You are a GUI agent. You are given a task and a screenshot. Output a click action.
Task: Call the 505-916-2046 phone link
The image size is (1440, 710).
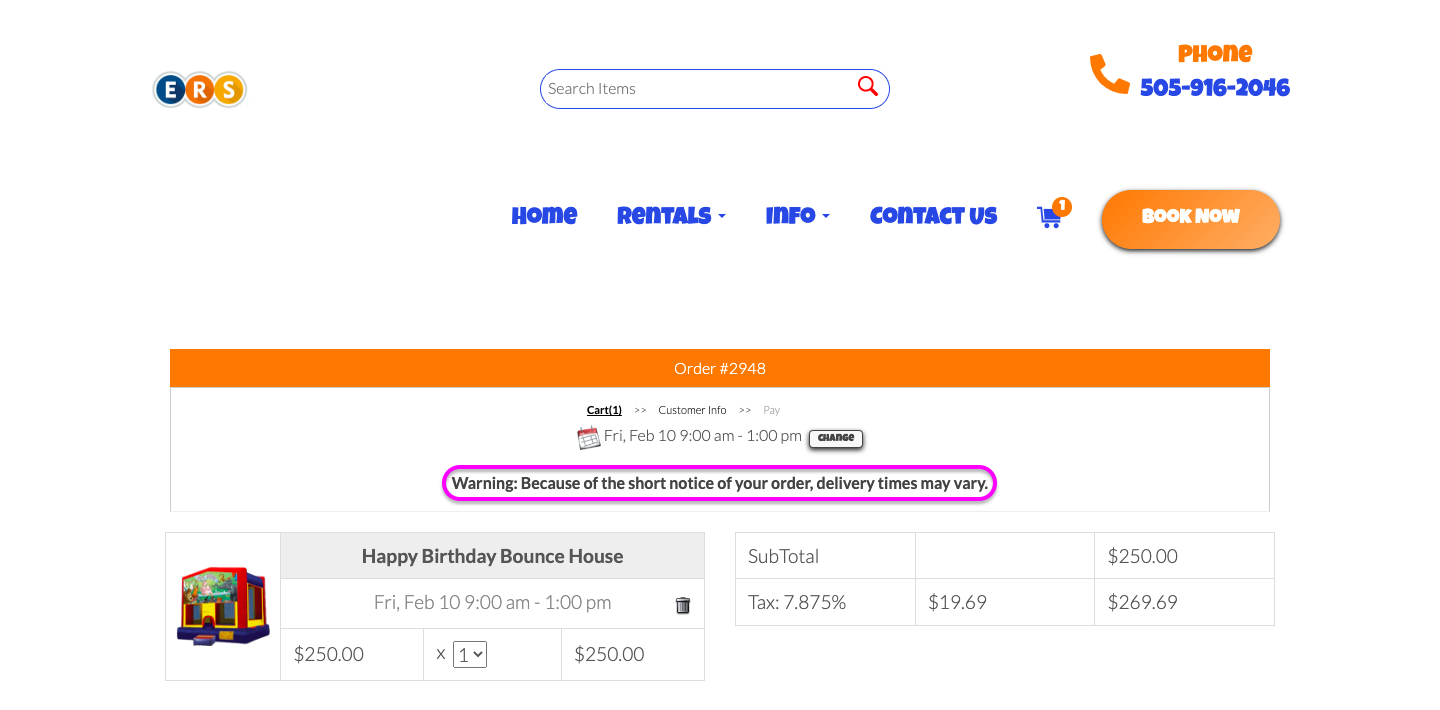point(1214,88)
